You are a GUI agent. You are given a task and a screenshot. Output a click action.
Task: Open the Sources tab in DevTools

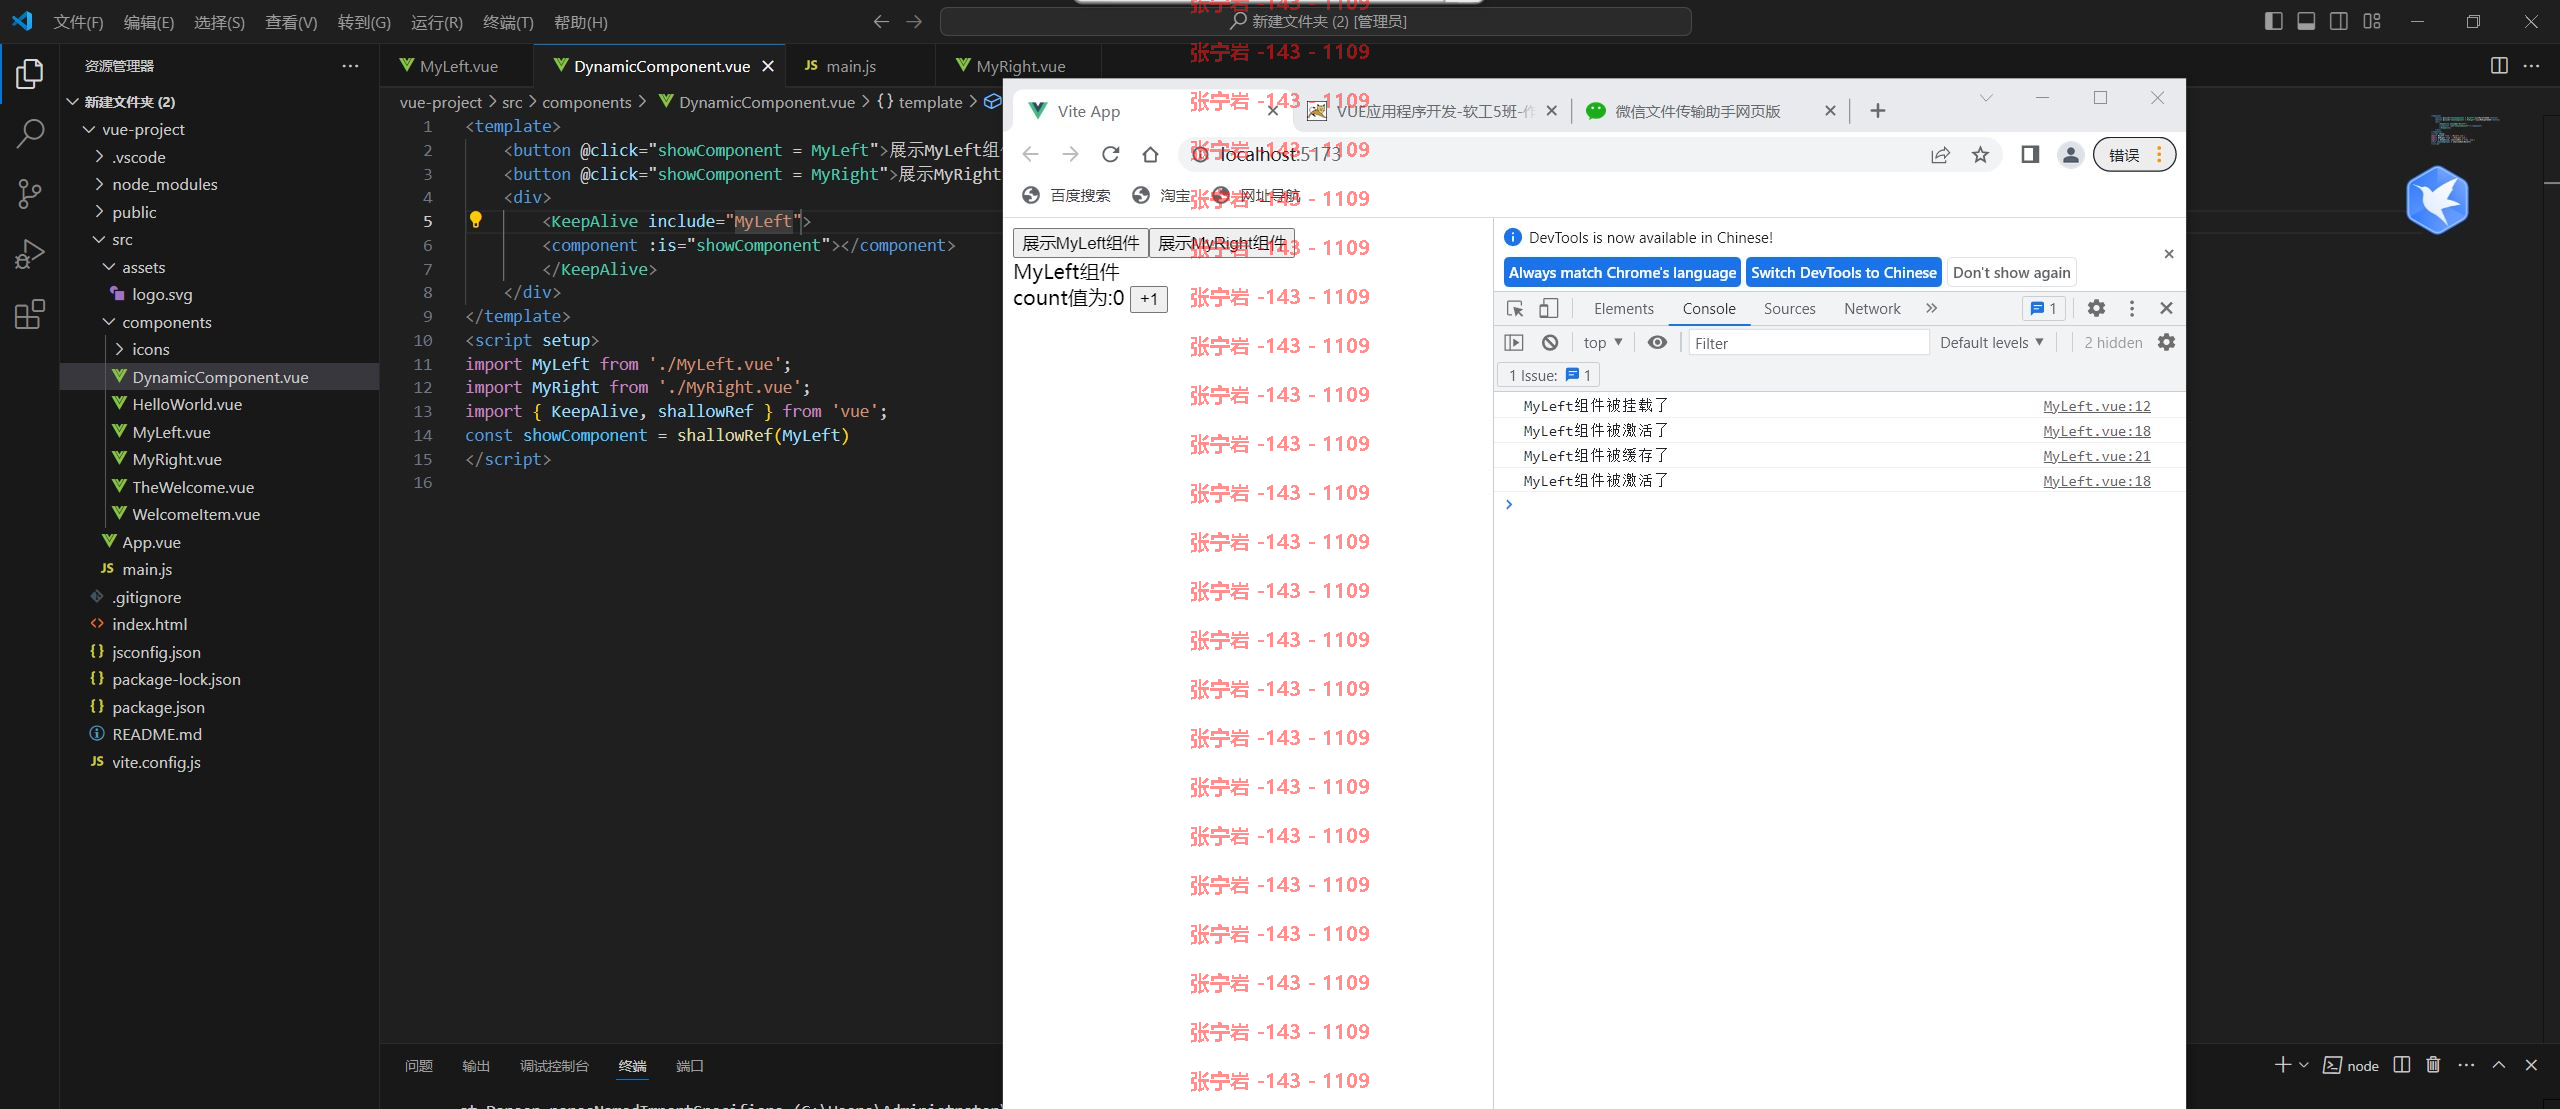(1789, 308)
